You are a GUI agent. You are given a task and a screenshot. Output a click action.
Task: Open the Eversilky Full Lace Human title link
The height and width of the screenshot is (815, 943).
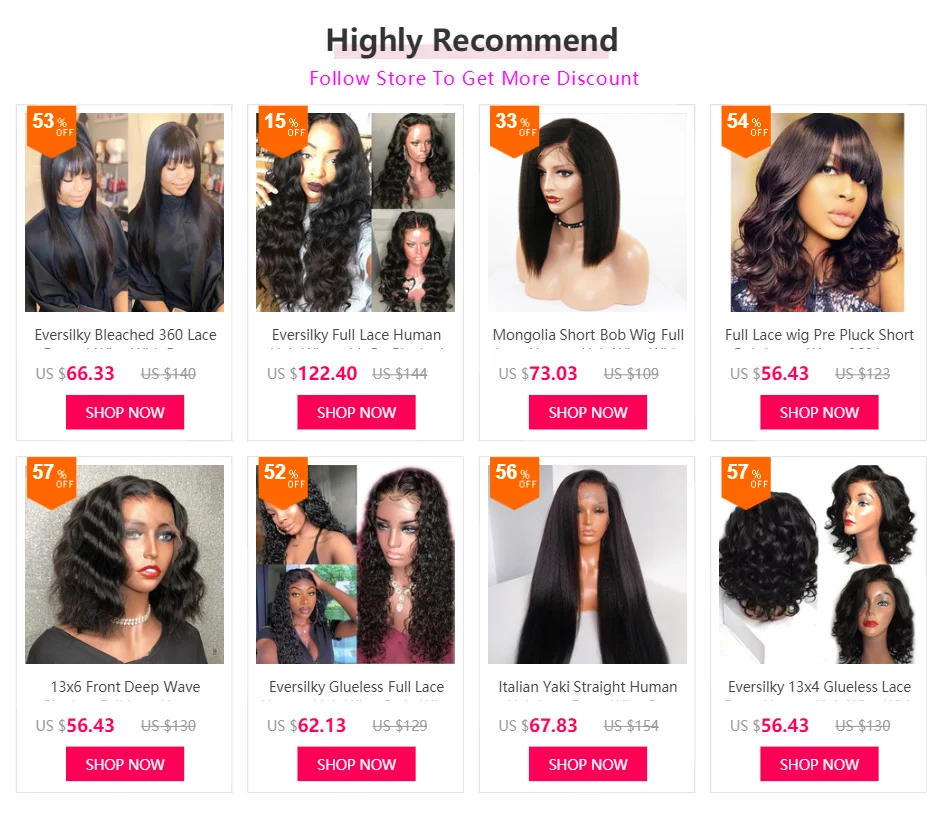tap(356, 335)
